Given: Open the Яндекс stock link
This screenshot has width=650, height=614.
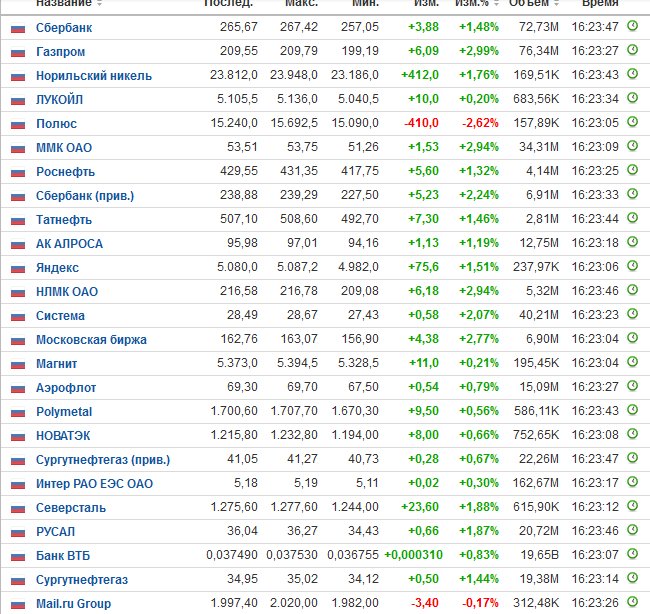Looking at the screenshot, I should tap(57, 268).
